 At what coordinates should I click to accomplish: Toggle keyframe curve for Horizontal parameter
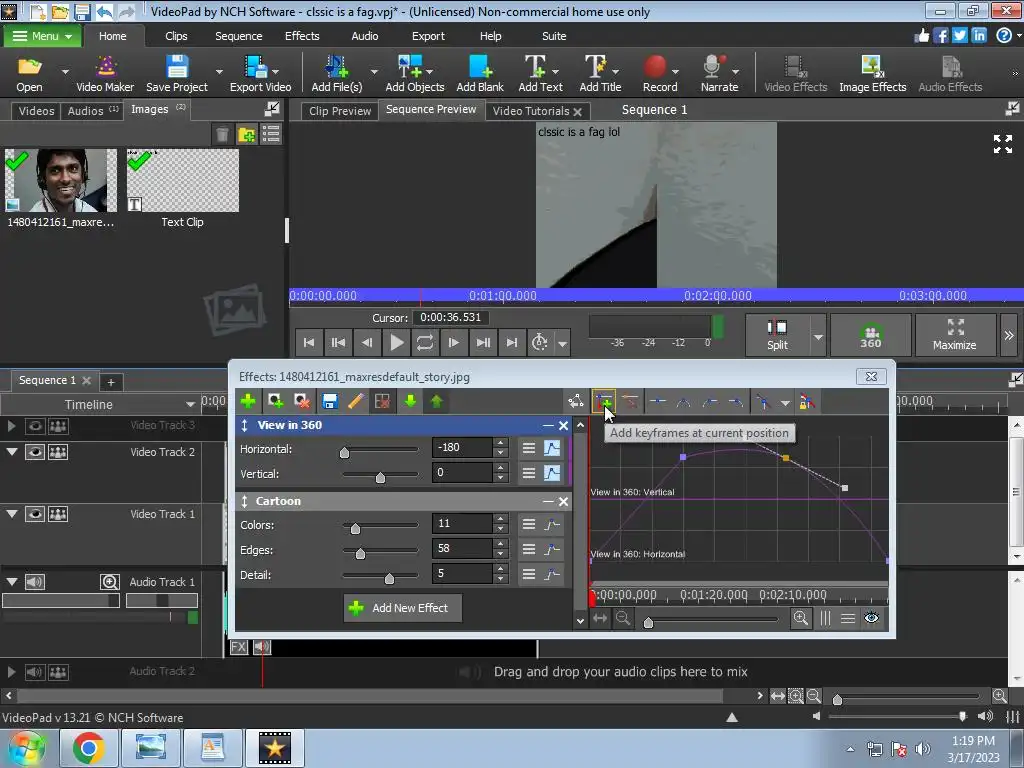pos(552,448)
